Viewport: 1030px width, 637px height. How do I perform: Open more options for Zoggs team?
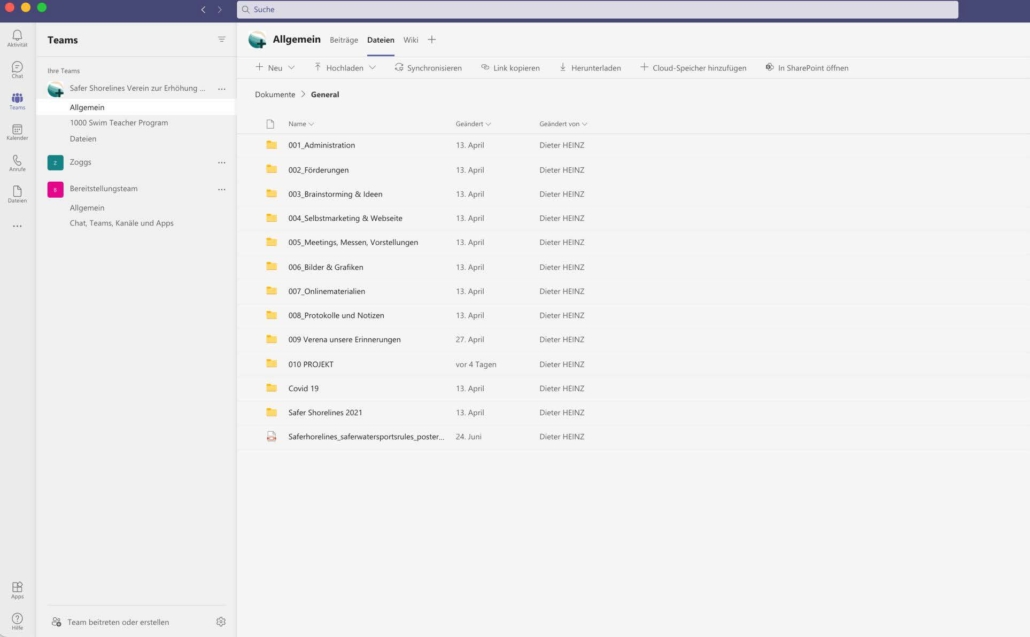tap(221, 162)
